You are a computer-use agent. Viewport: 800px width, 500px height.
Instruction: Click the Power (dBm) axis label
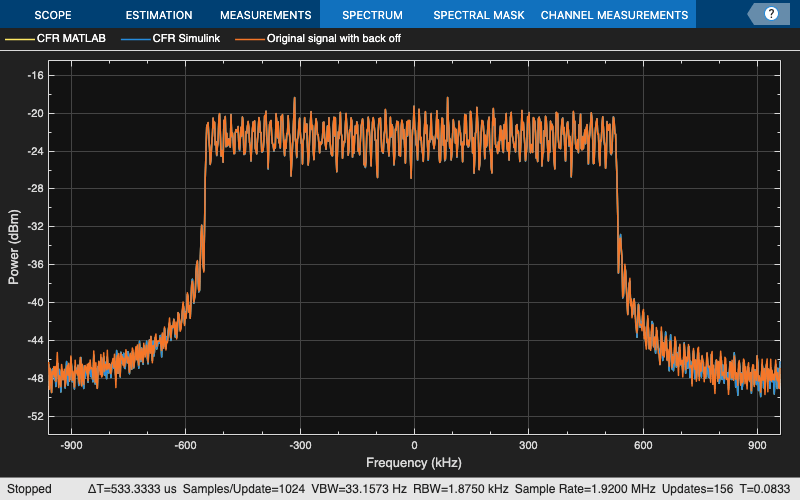coord(14,247)
